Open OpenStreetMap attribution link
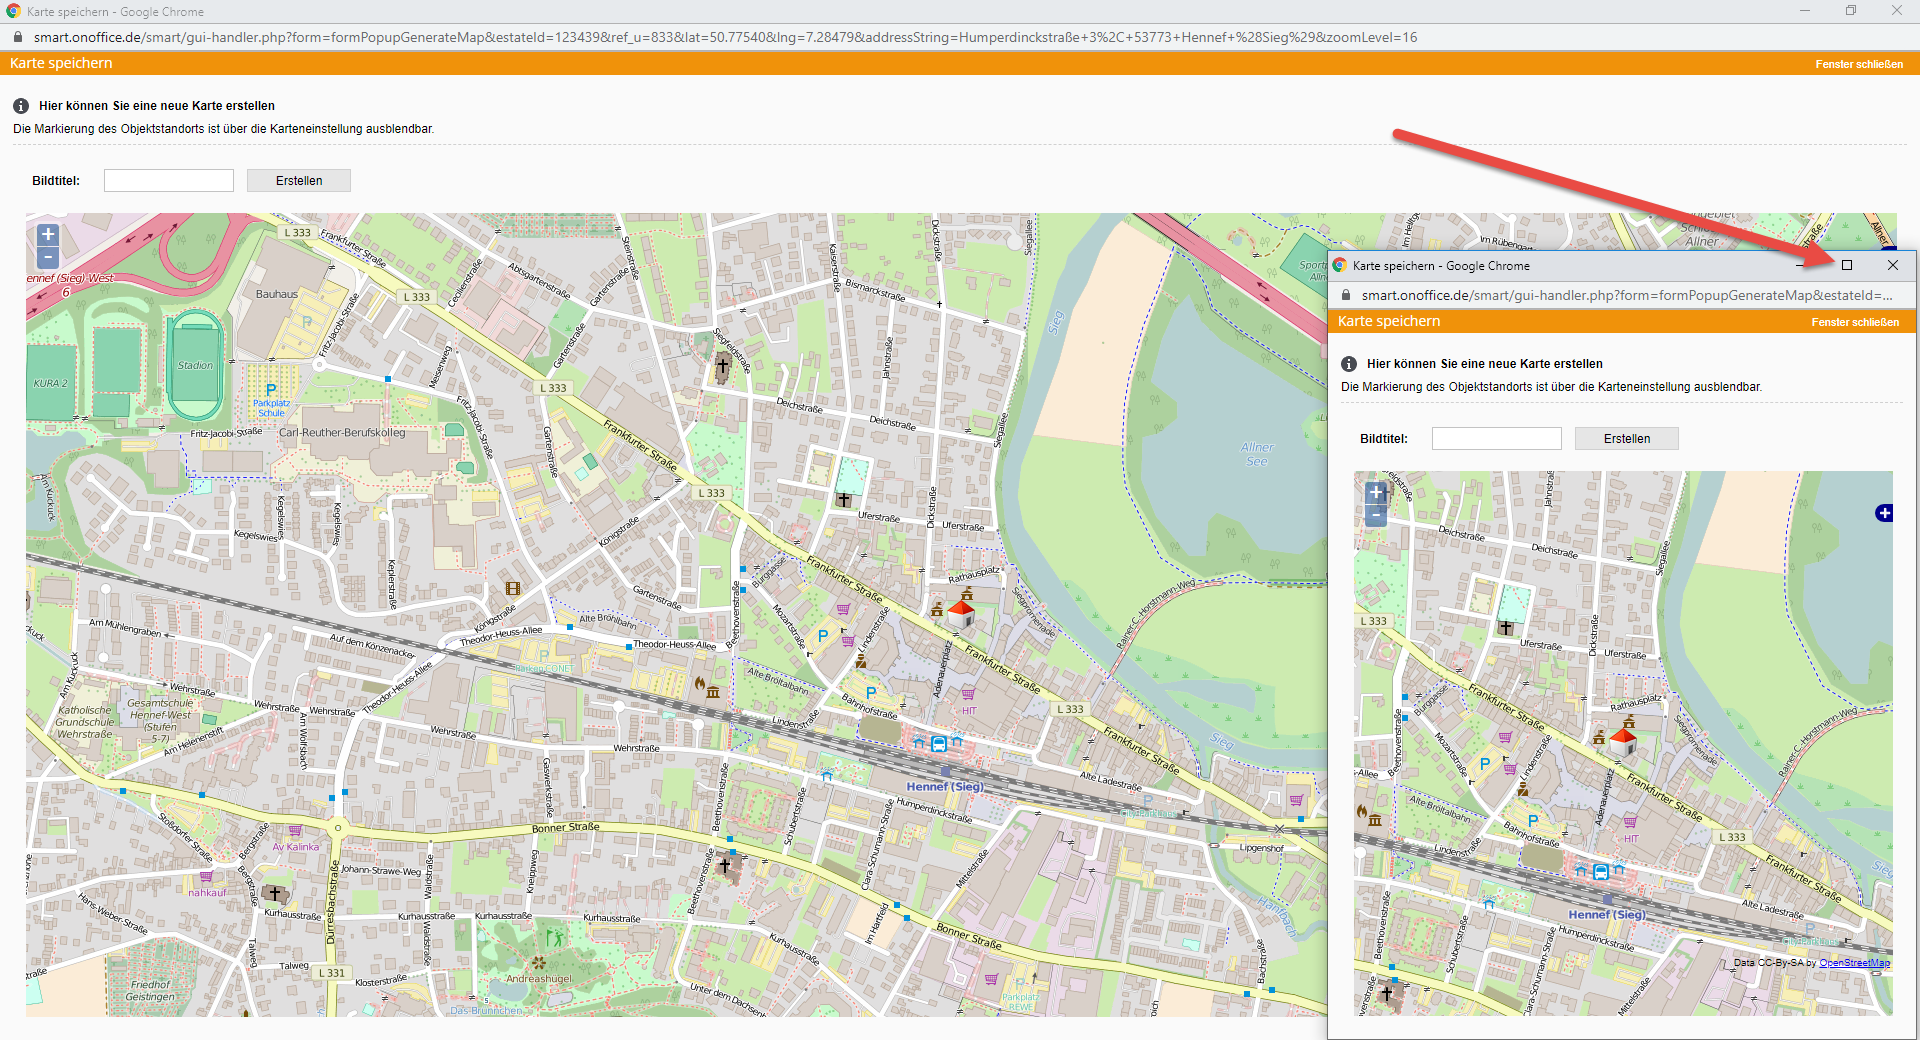Viewport: 1920px width, 1040px height. [1854, 963]
